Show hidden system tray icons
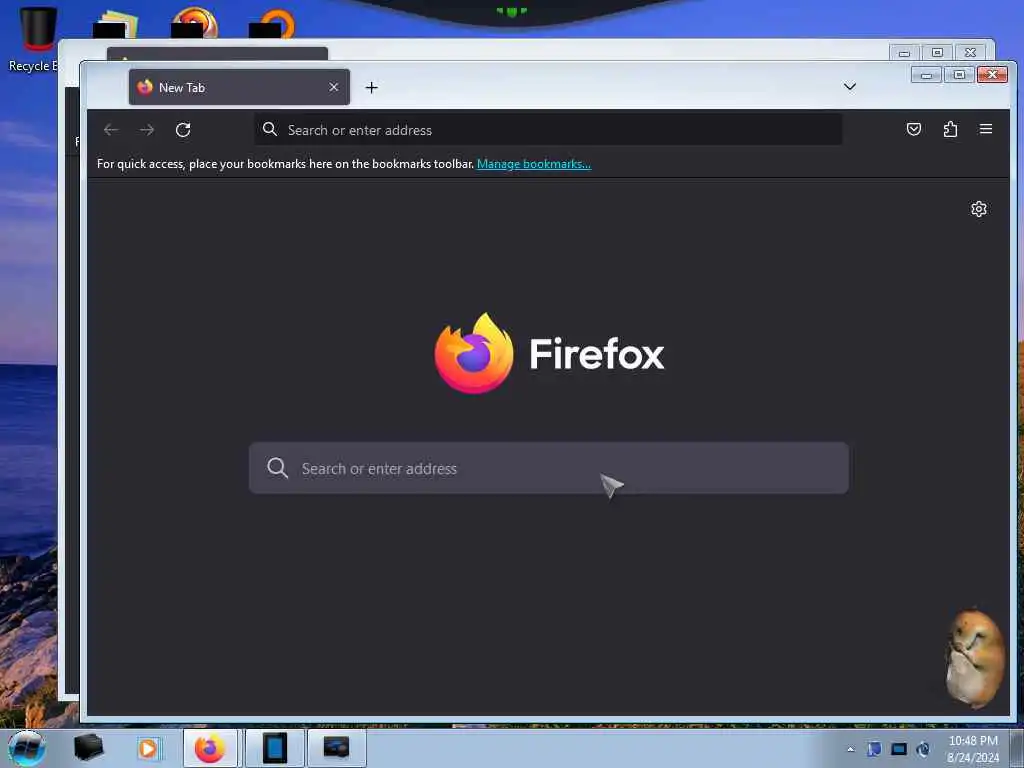1024x768 pixels. point(850,749)
